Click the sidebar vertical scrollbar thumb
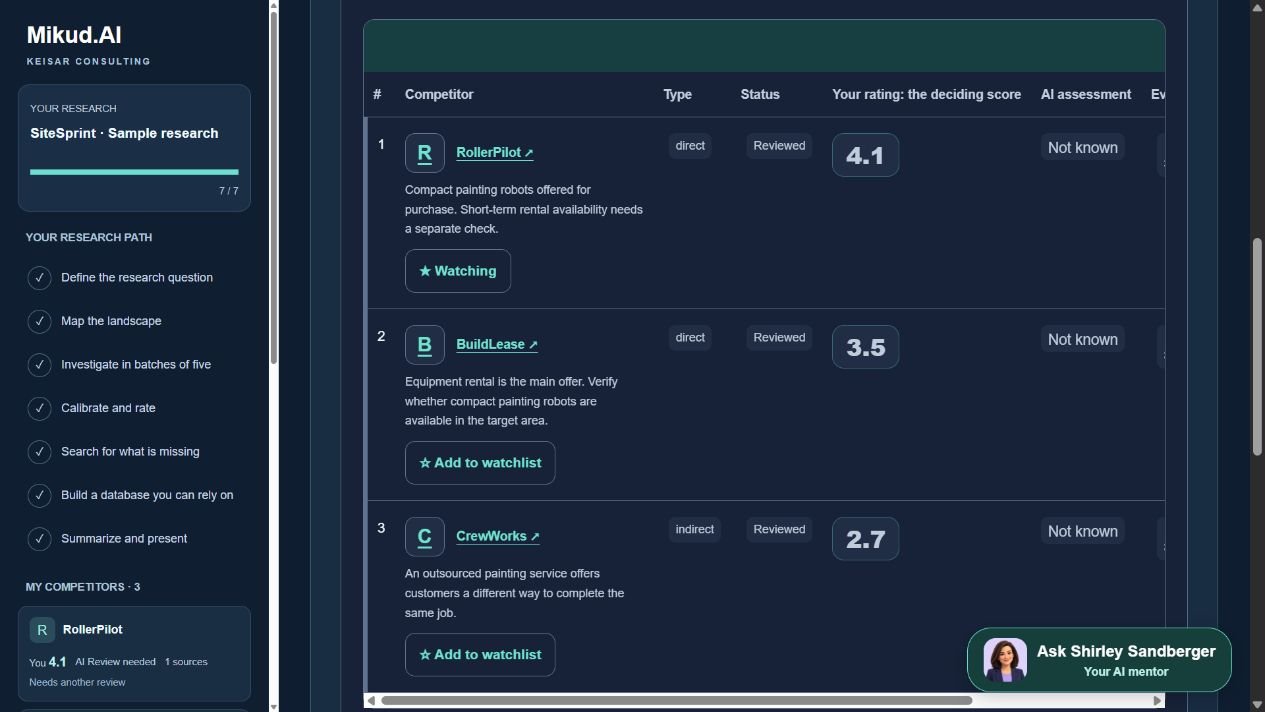The width and height of the screenshot is (1265, 712). pyautogui.click(x=274, y=187)
